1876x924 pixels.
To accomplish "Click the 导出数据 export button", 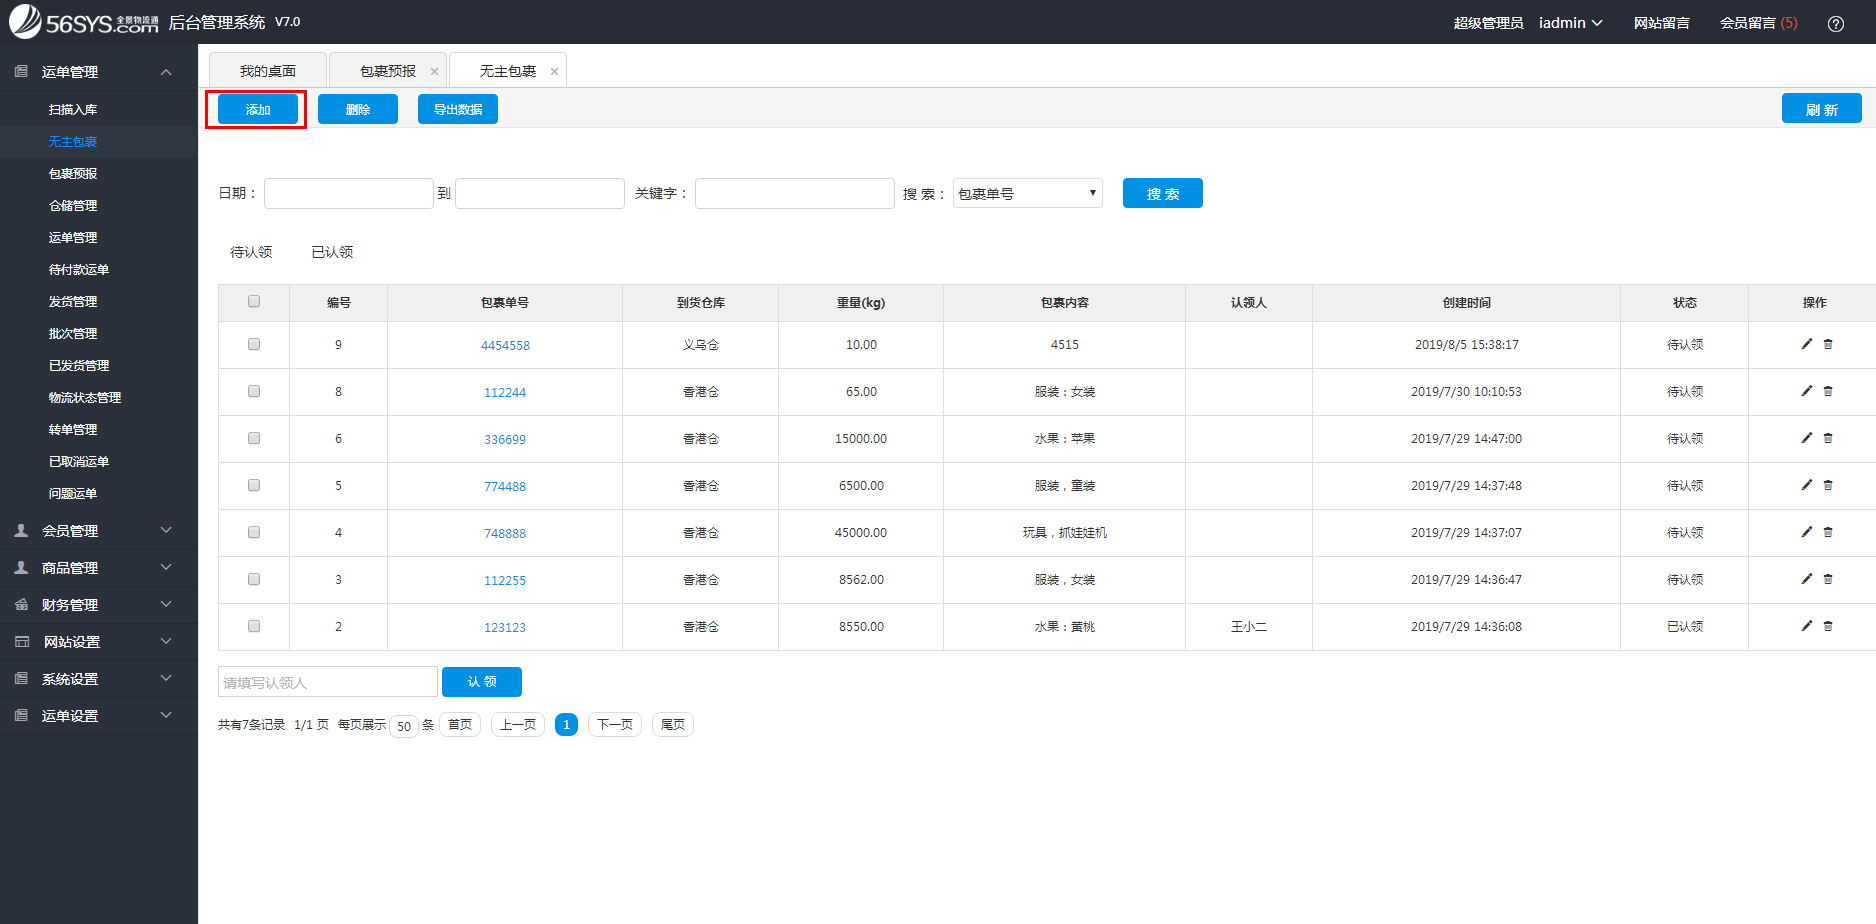I will pos(457,109).
